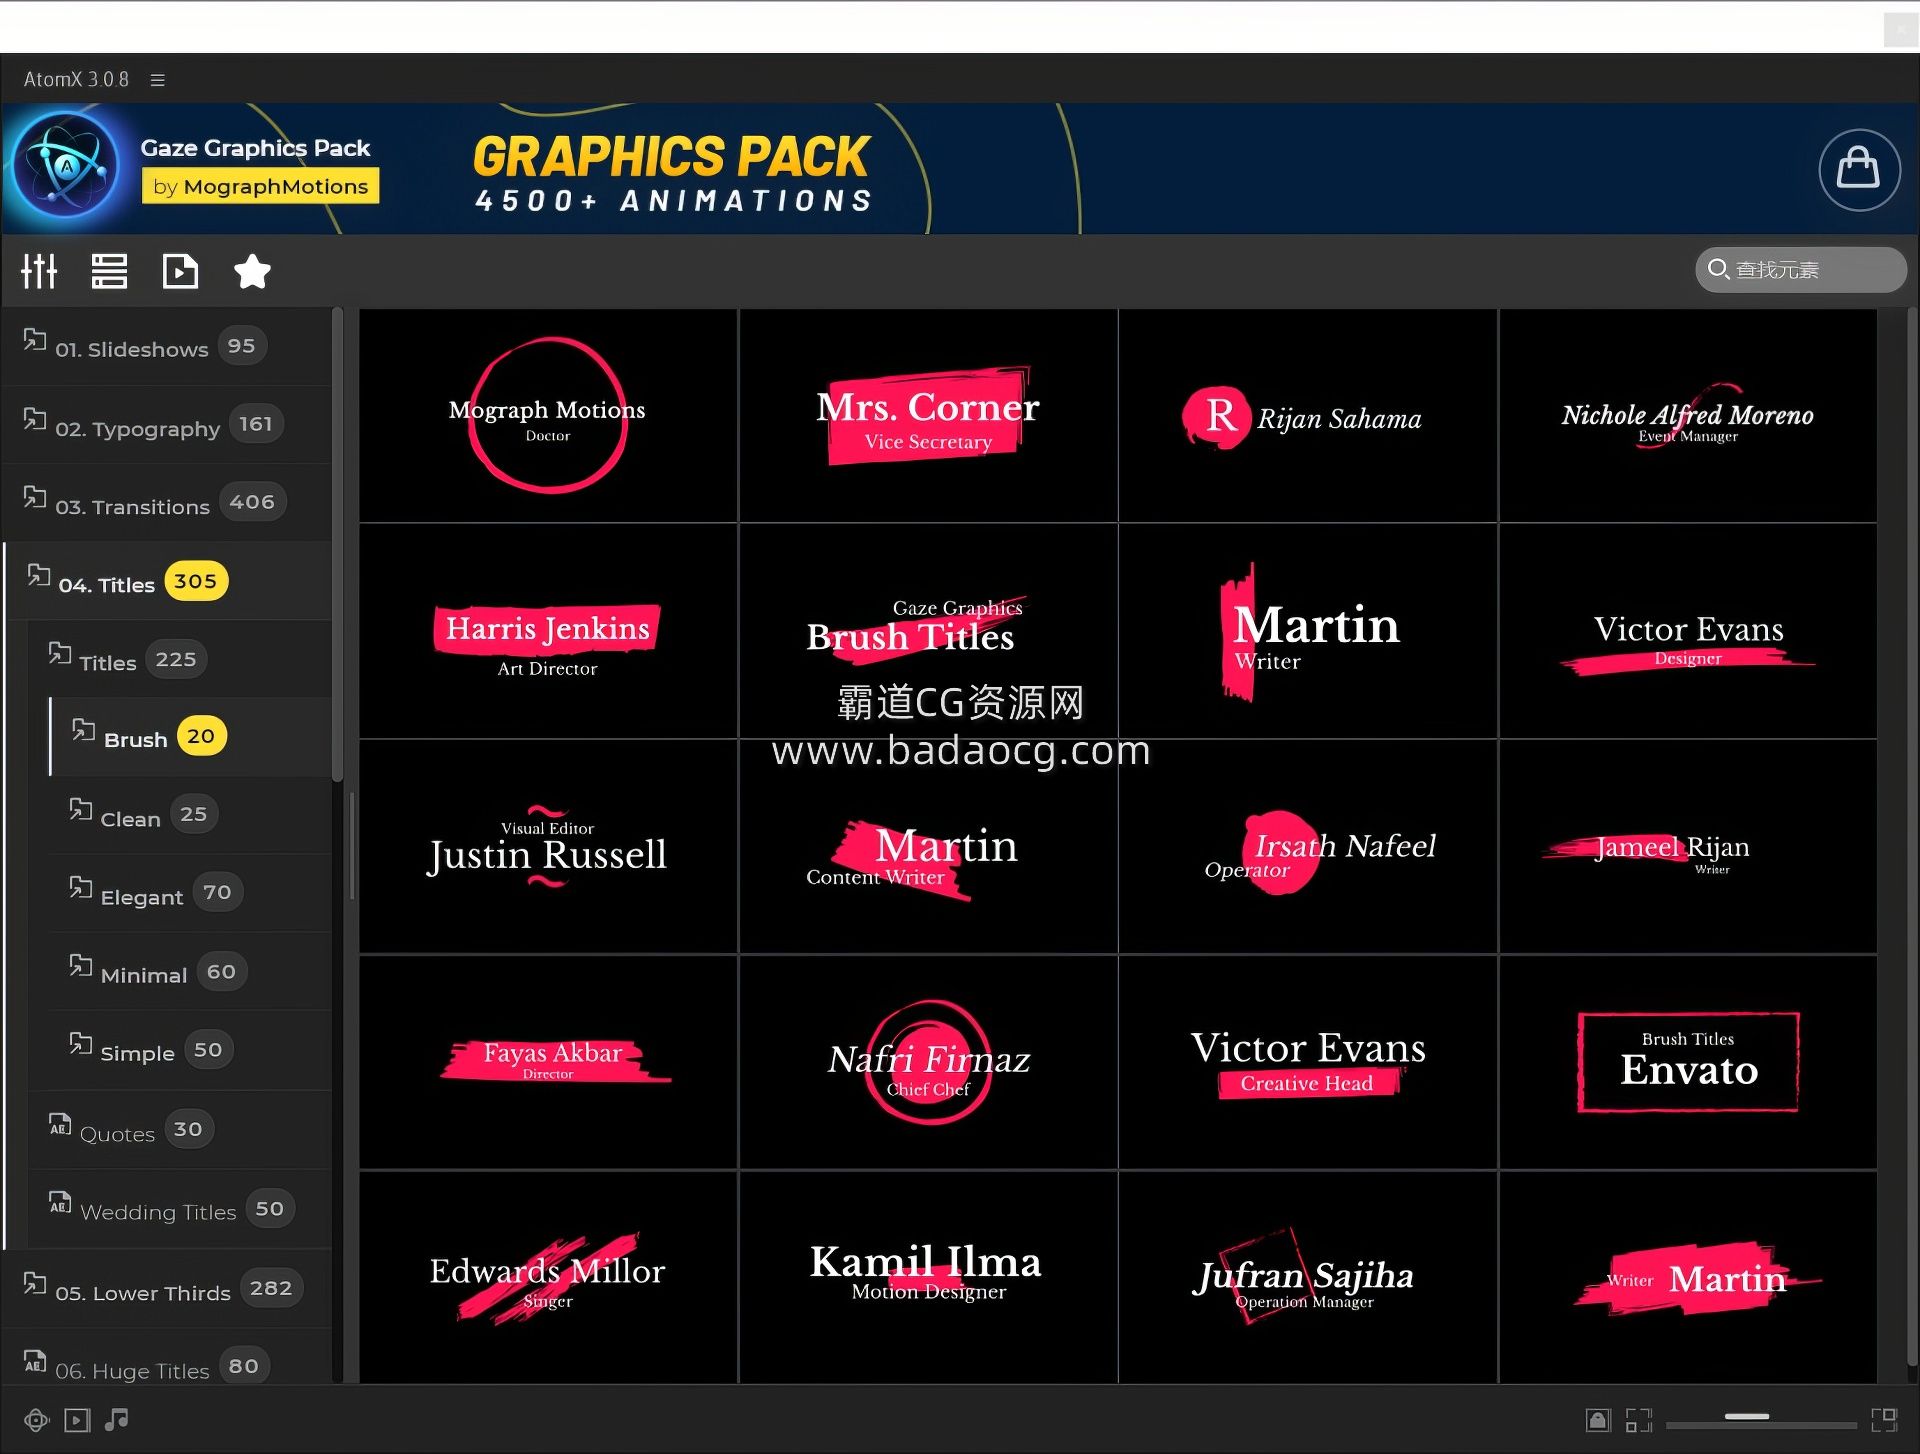The image size is (1920, 1454).
Task: Select the Victor Evans Designer preset
Action: point(1688,631)
